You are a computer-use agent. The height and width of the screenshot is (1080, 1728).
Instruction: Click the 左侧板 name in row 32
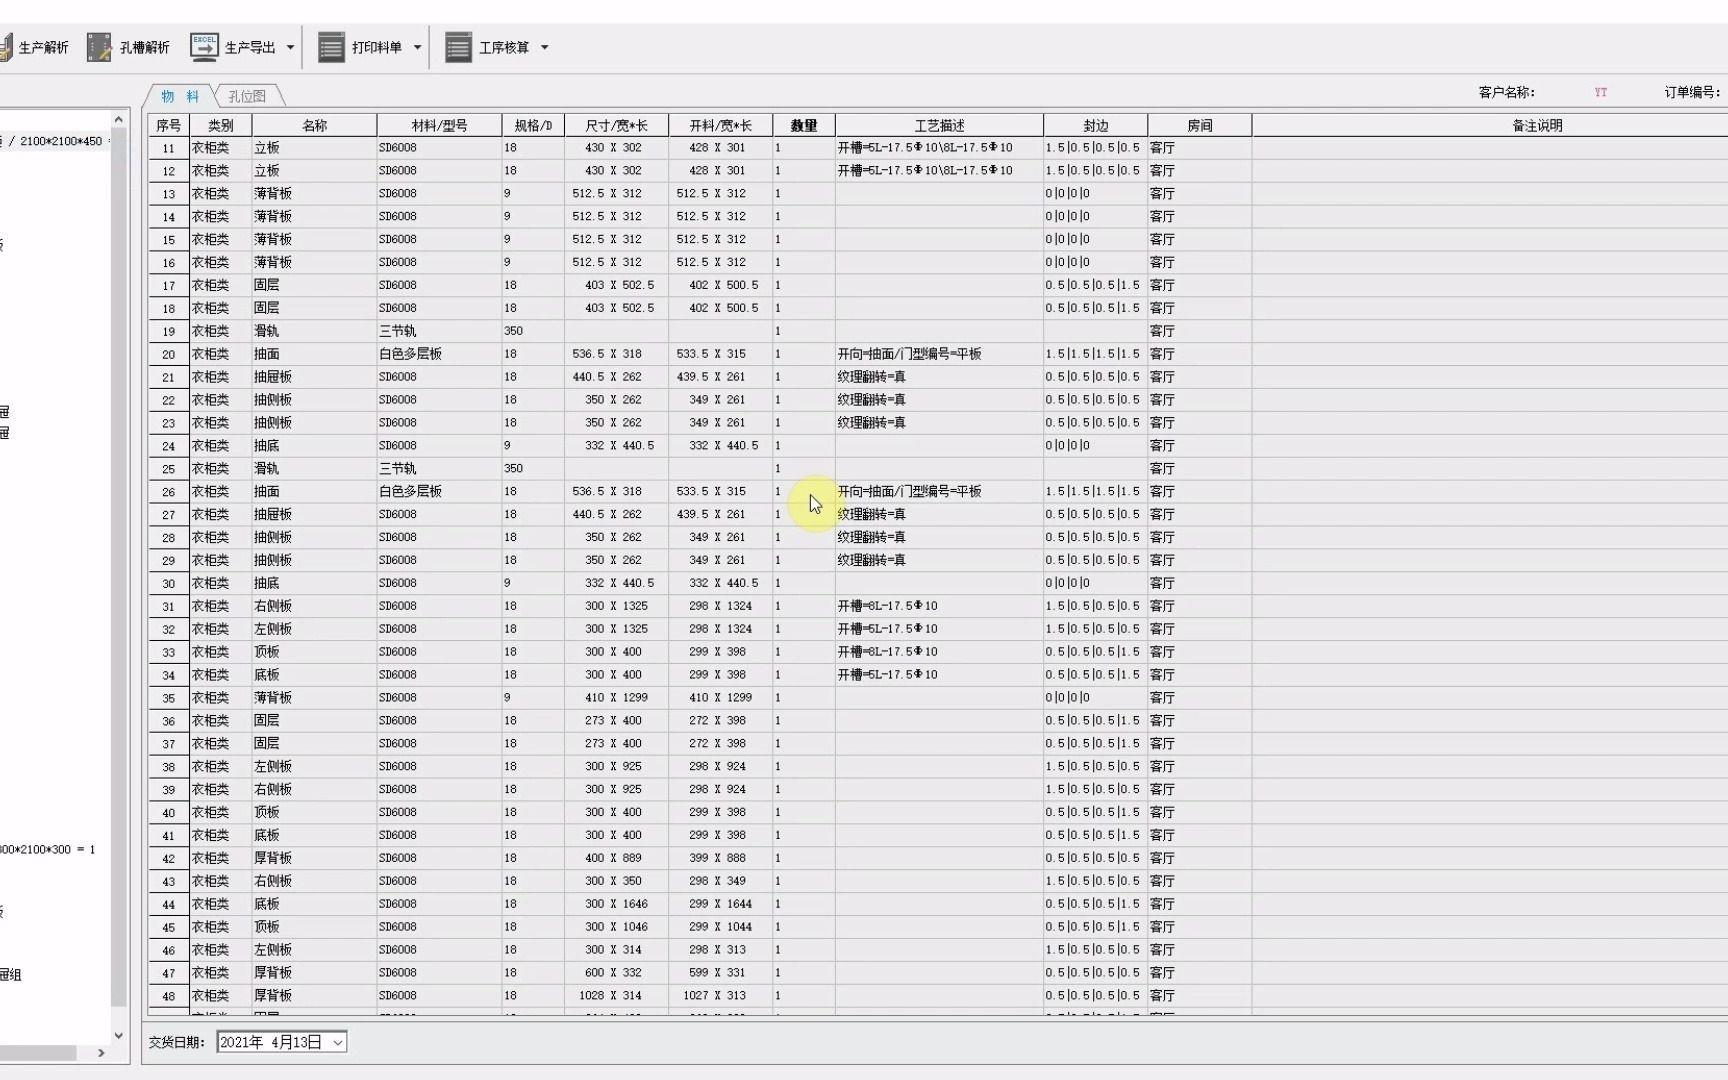(273, 629)
